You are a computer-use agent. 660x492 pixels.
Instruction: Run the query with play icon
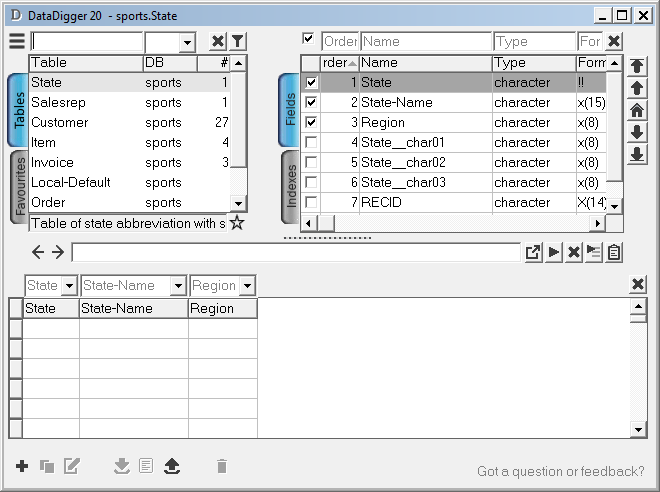(x=554, y=252)
